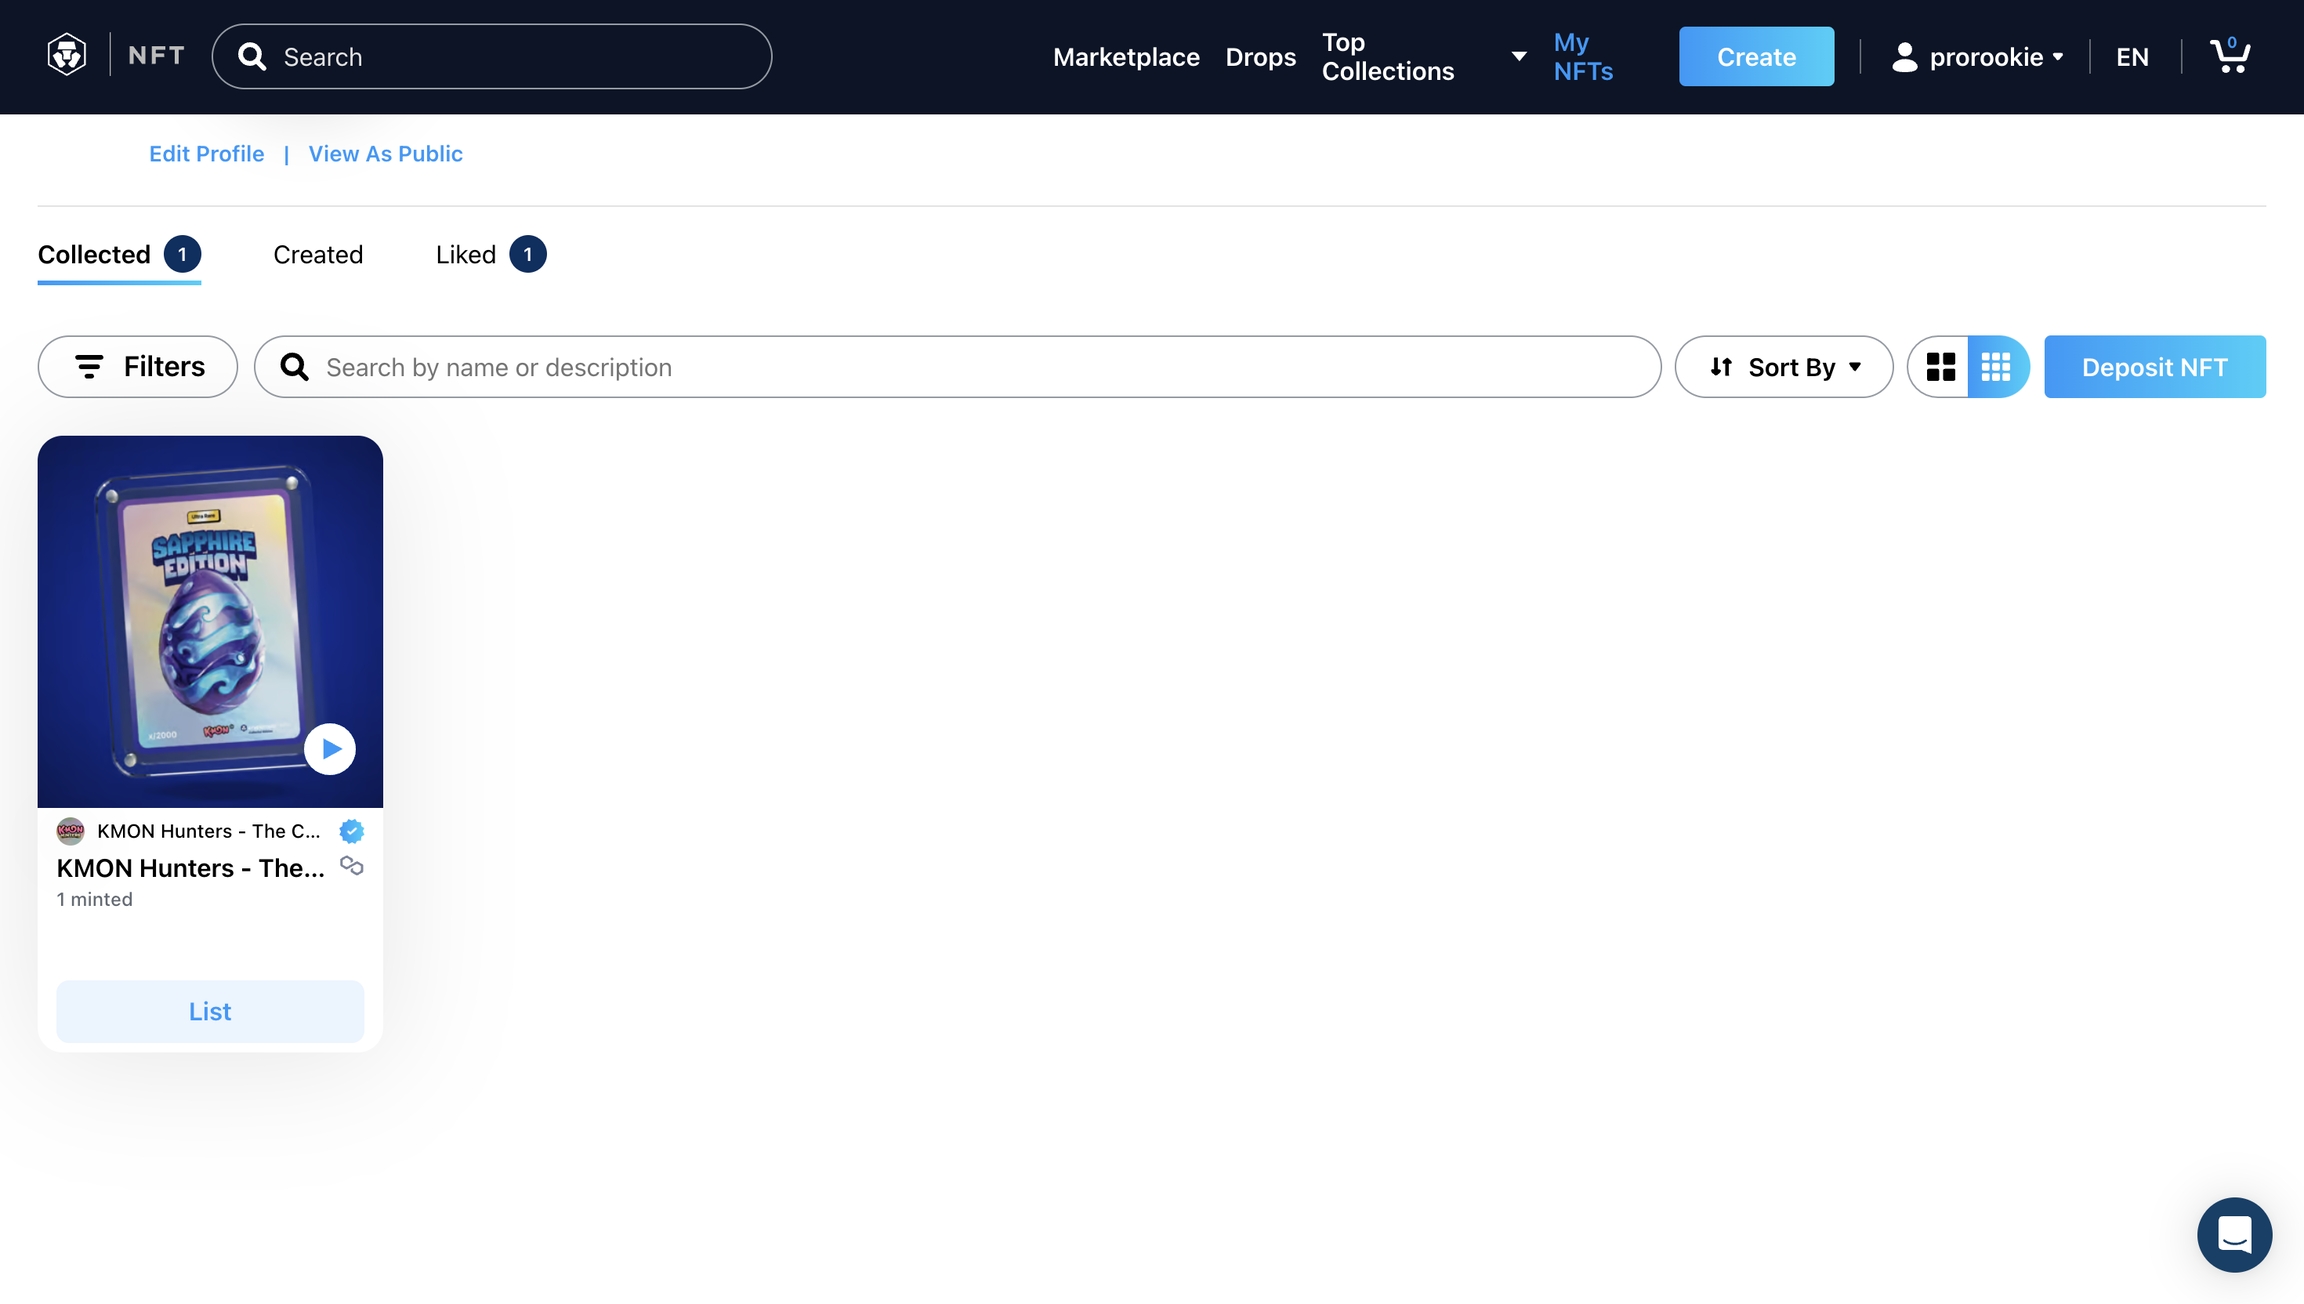Screen dimensions: 2304x1304
Task: Click the Crypto.com NFT logo icon
Action: (x=67, y=55)
